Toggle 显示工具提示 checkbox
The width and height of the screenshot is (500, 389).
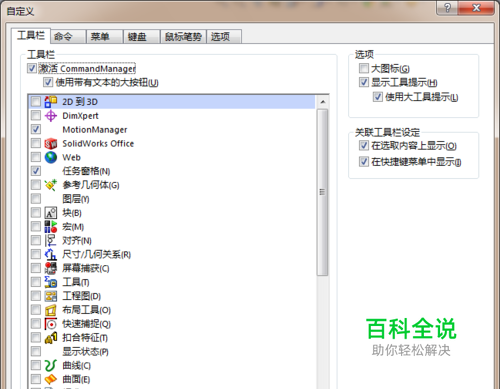[x=364, y=82]
